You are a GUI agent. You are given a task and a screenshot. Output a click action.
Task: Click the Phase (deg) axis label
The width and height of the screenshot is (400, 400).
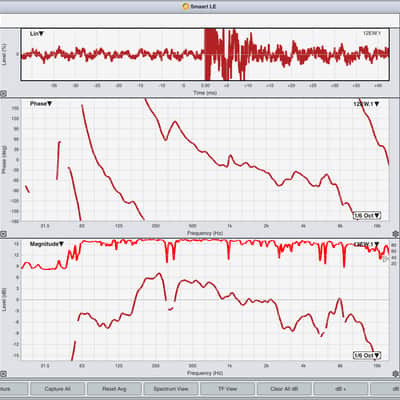pyautogui.click(x=4, y=159)
